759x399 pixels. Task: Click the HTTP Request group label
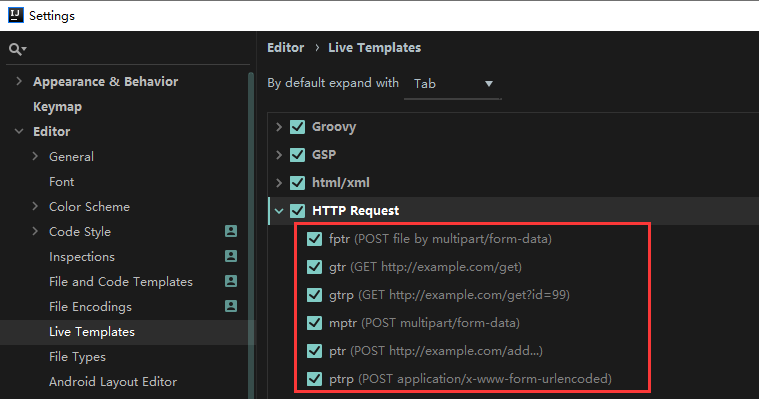(x=356, y=211)
